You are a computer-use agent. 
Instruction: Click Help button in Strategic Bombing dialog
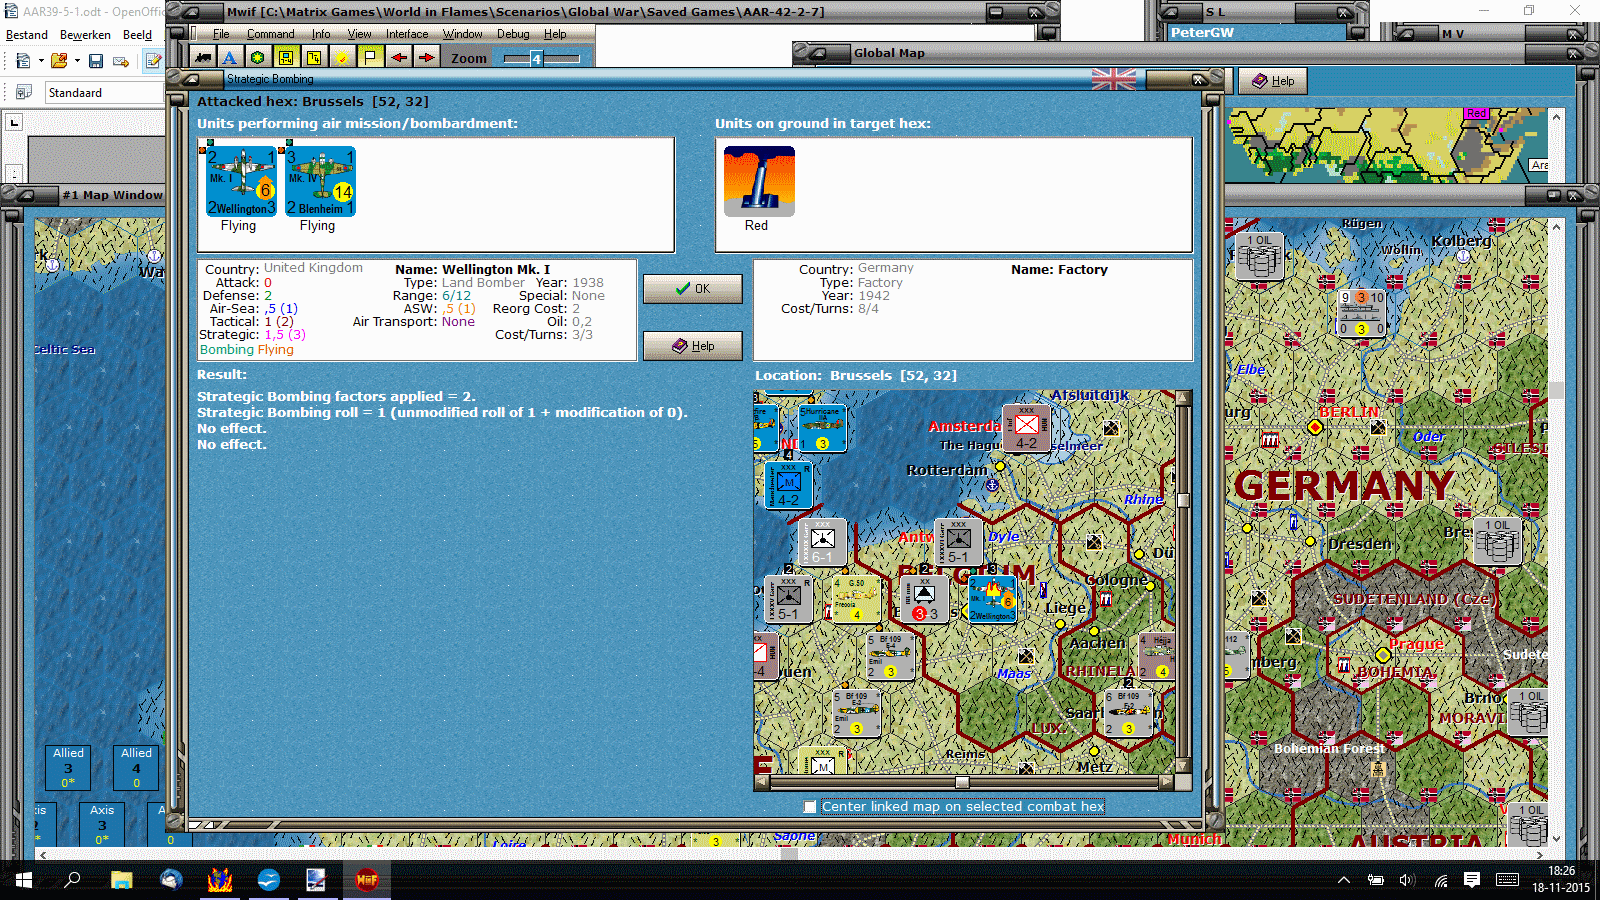coord(692,346)
